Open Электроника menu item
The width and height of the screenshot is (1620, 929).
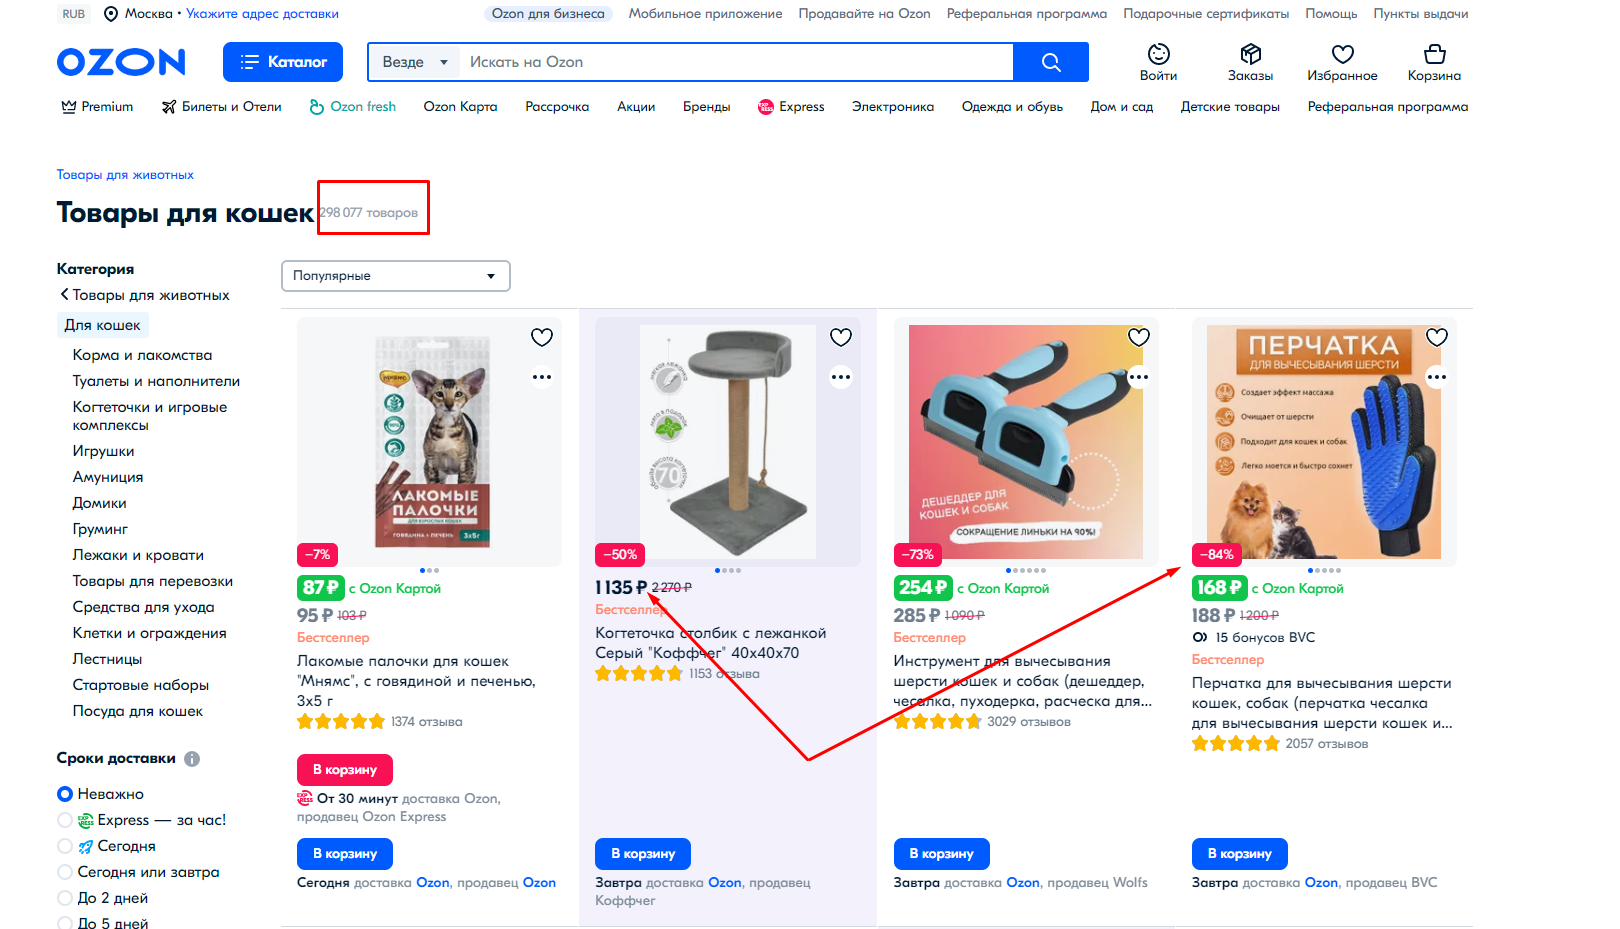(893, 107)
